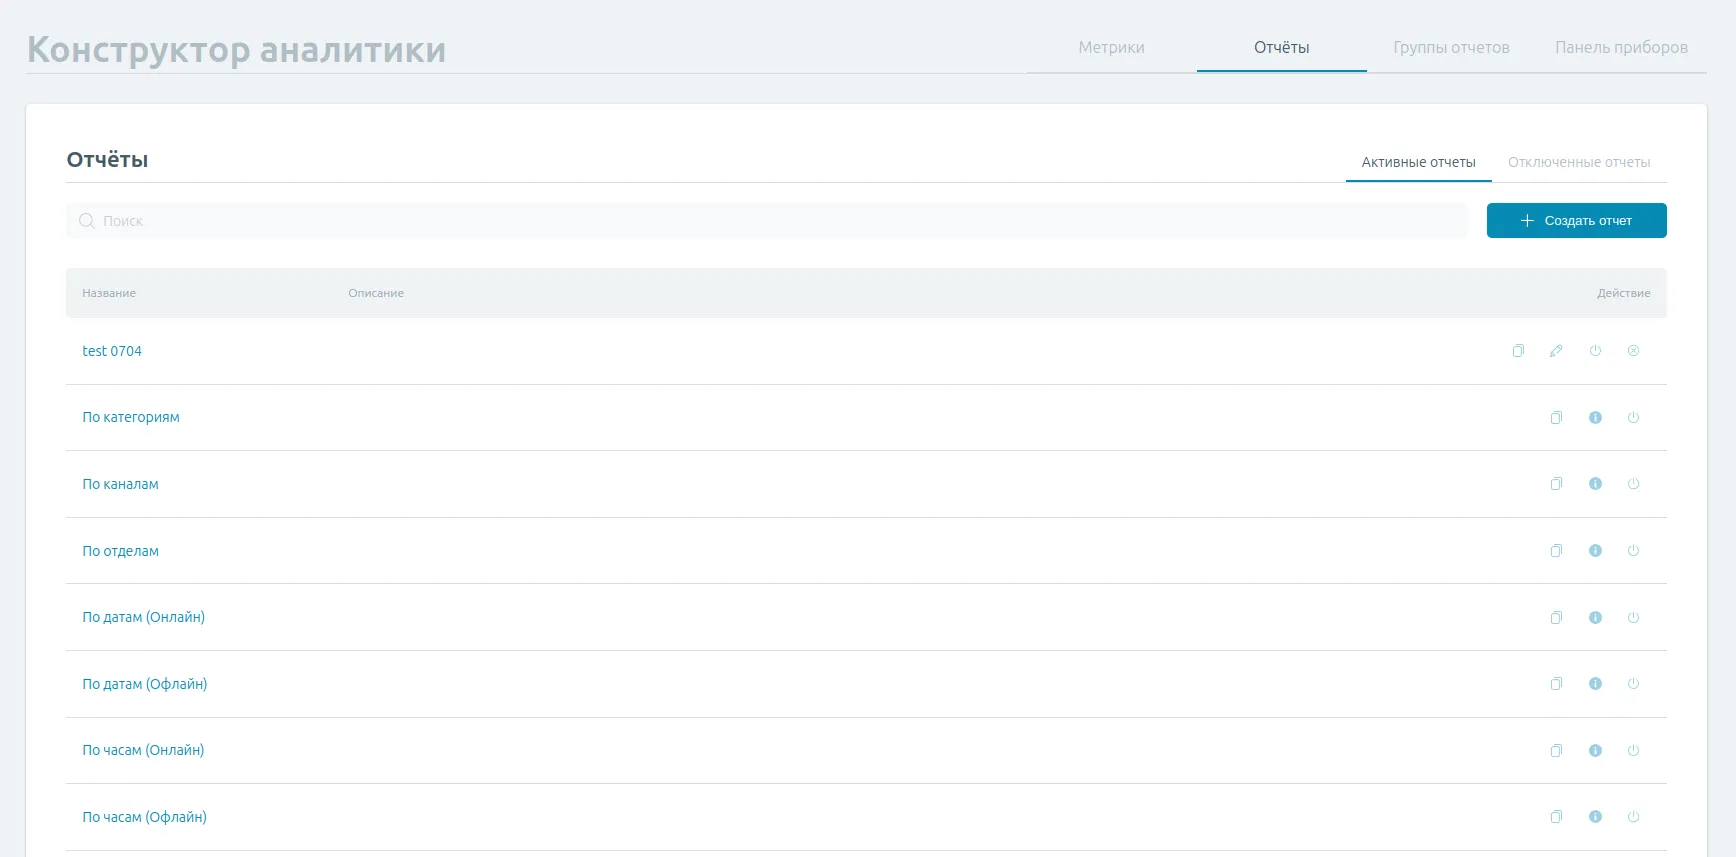Show Отключенные отчеты list

[1579, 162]
